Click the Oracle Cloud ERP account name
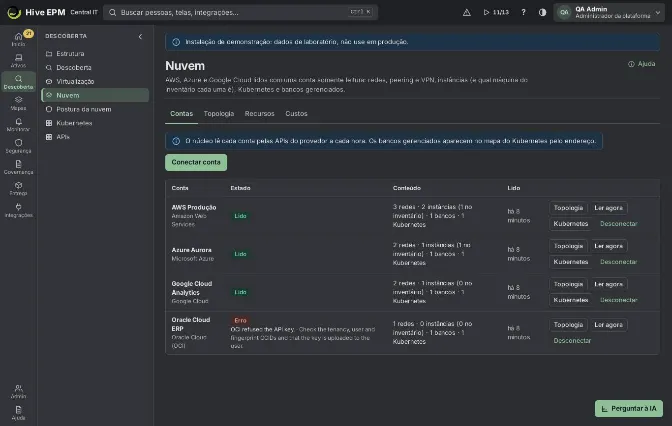Image resolution: width=672 pixels, height=426 pixels. [191, 324]
